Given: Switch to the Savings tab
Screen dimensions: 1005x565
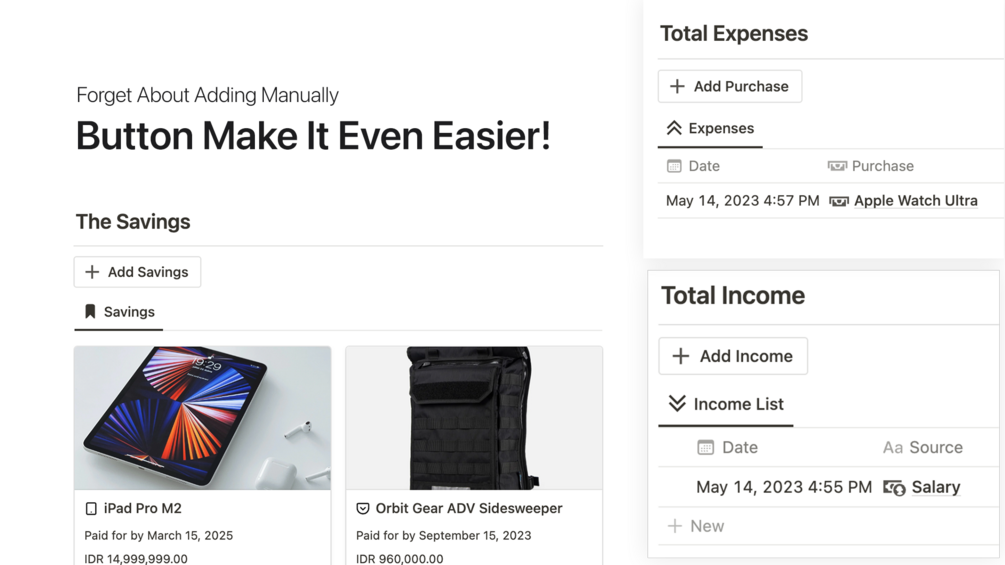Looking at the screenshot, I should click(119, 312).
